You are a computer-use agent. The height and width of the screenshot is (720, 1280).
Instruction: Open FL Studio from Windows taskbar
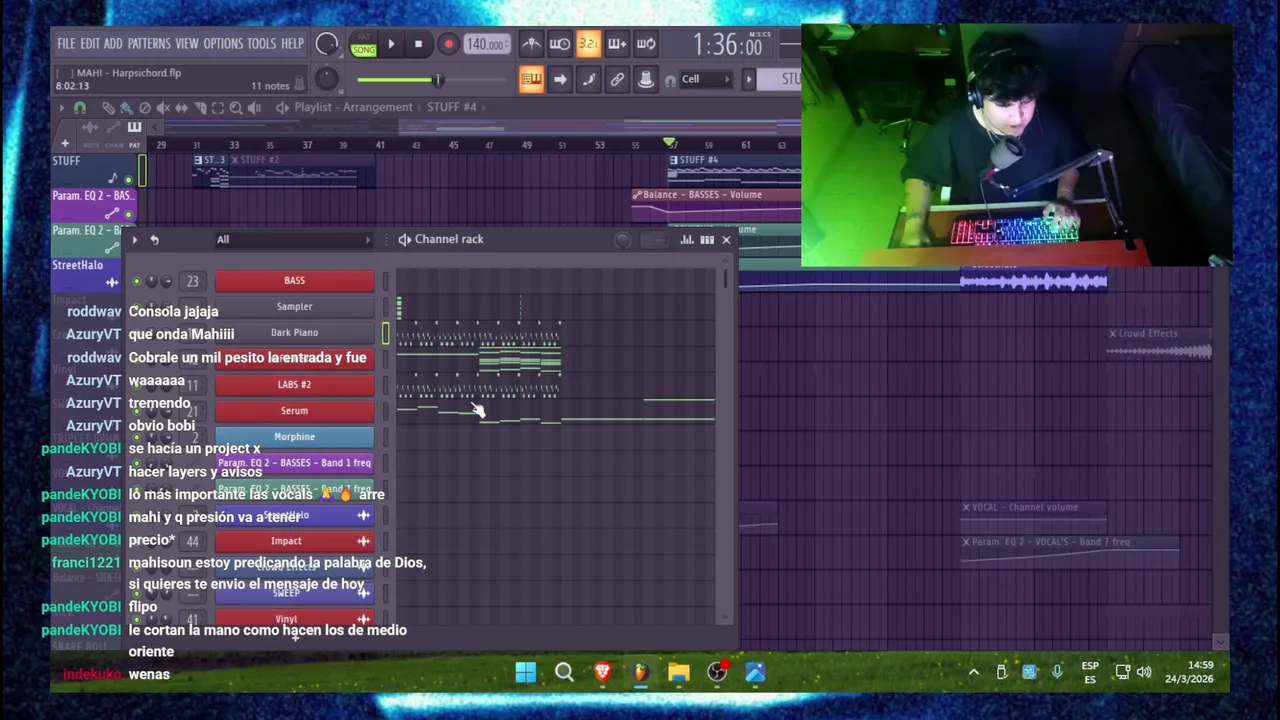click(x=640, y=672)
